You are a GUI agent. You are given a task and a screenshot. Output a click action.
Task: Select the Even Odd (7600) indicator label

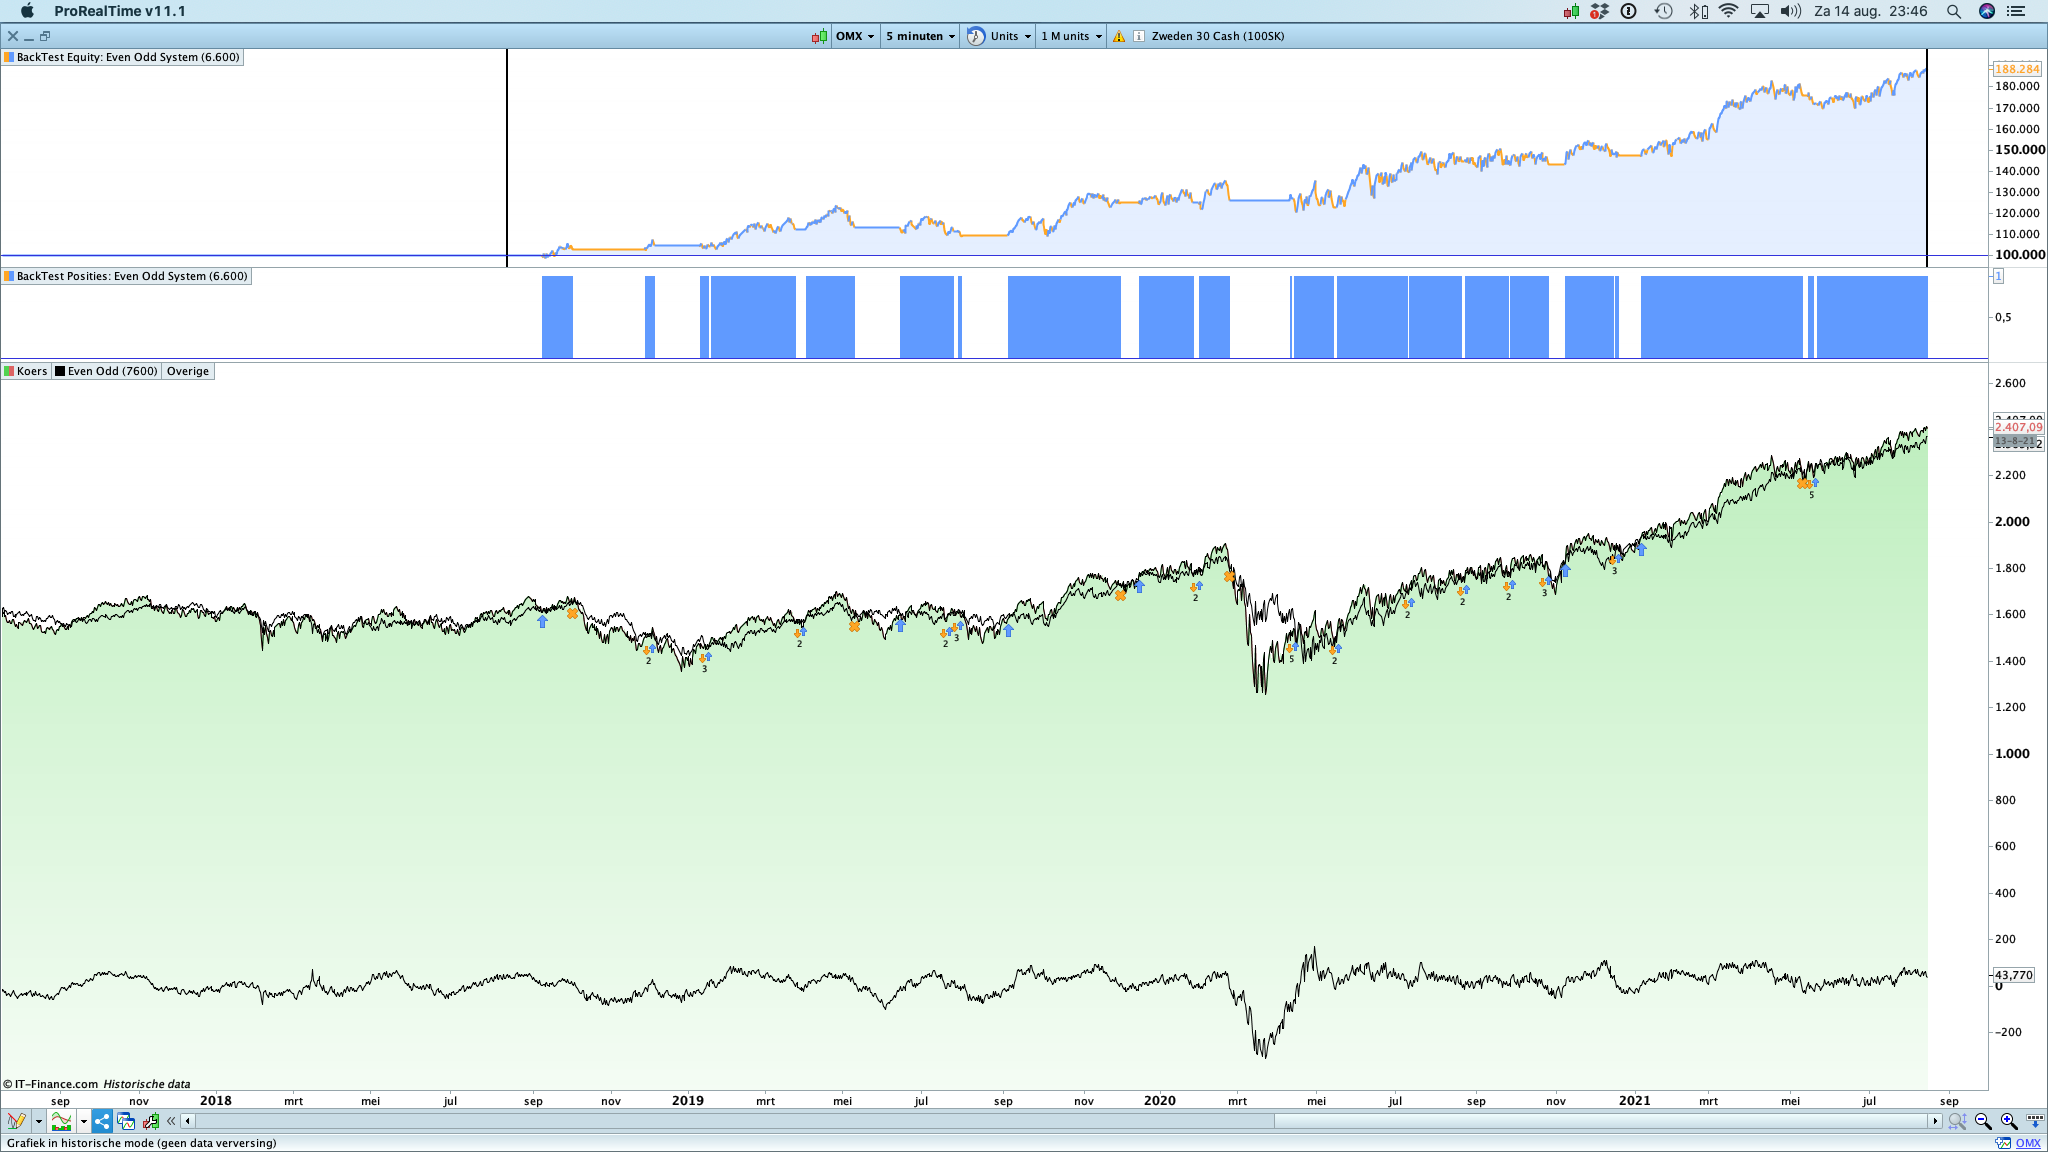107,371
